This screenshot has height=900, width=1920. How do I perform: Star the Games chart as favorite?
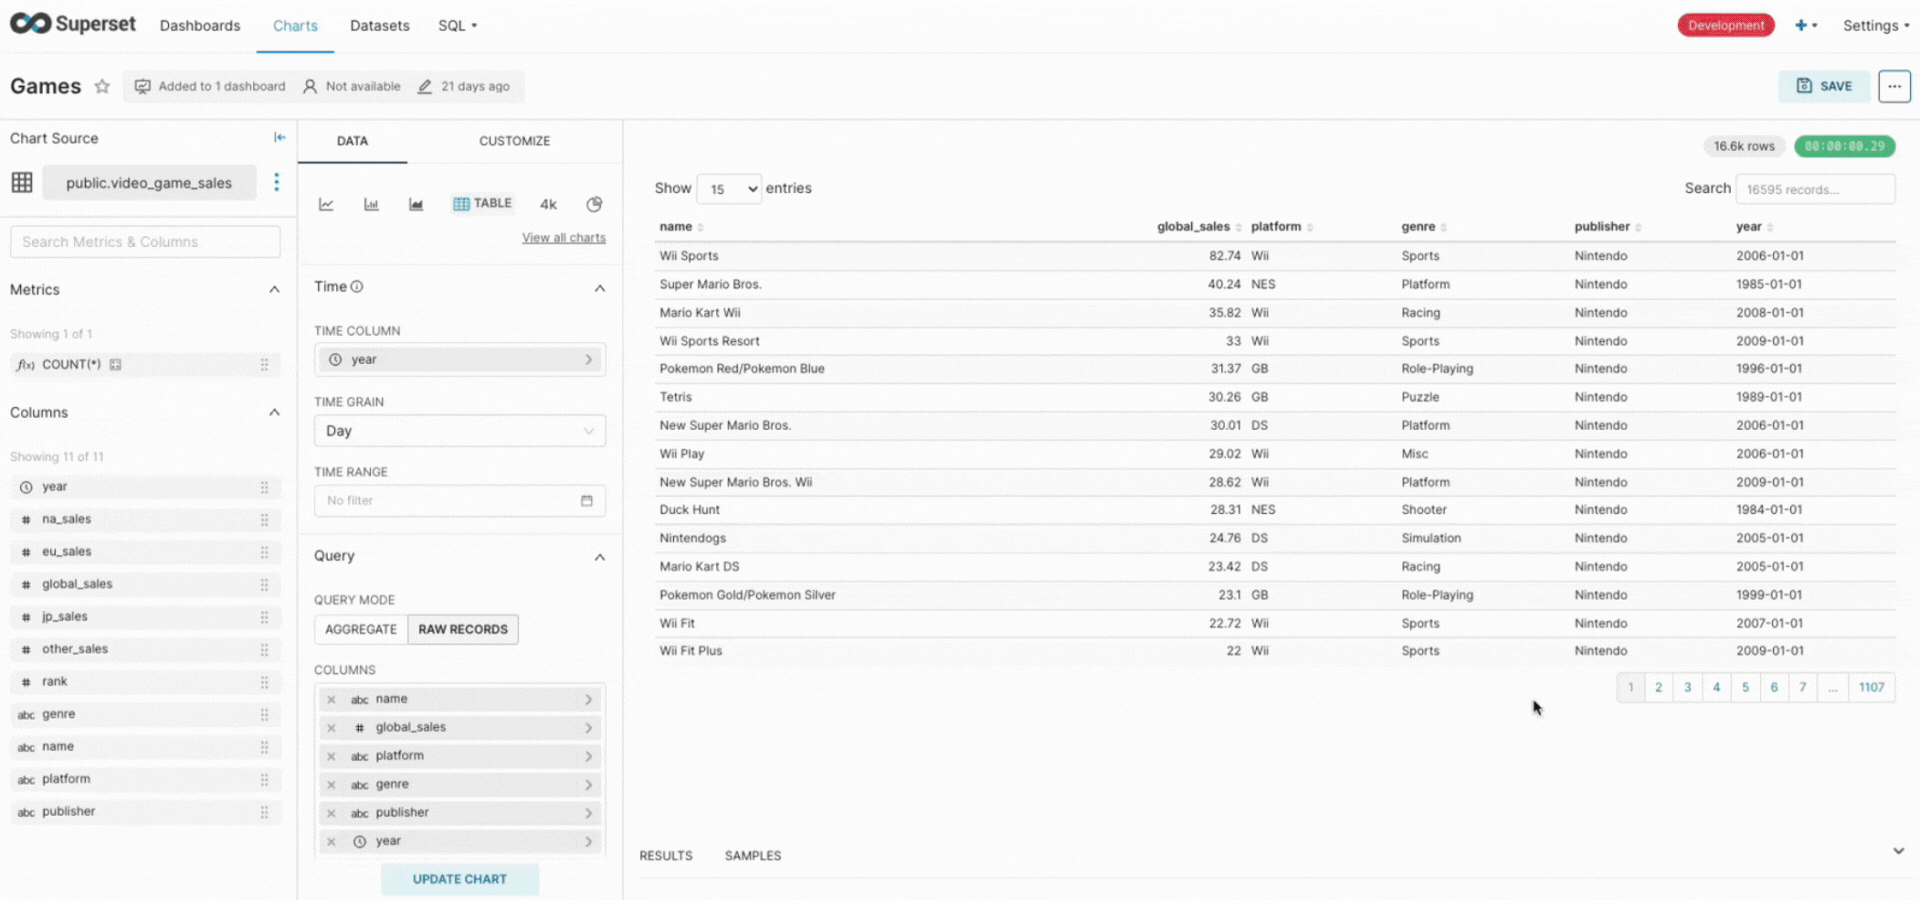[102, 86]
